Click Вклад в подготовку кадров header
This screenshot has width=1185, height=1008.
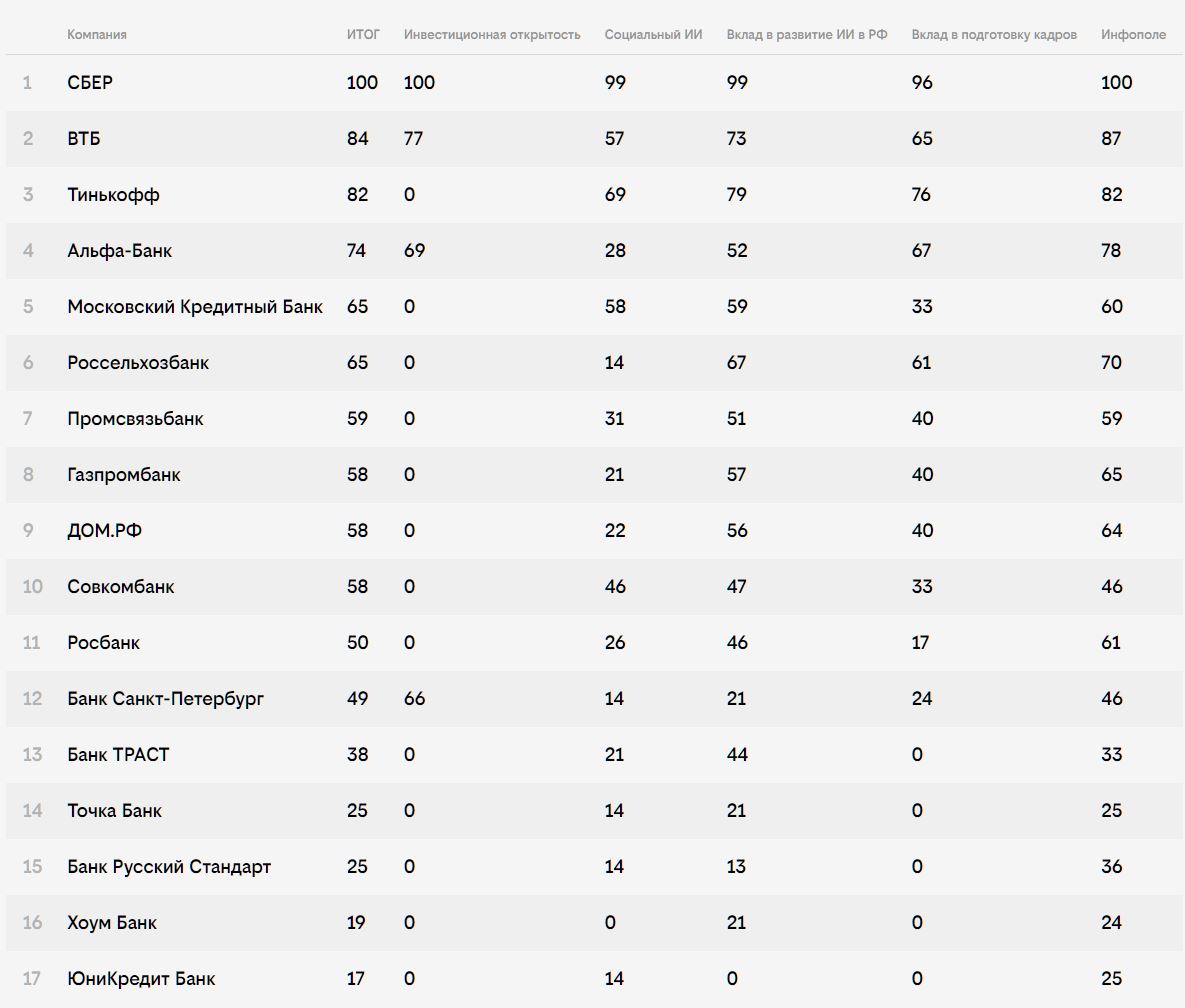[x=994, y=35]
